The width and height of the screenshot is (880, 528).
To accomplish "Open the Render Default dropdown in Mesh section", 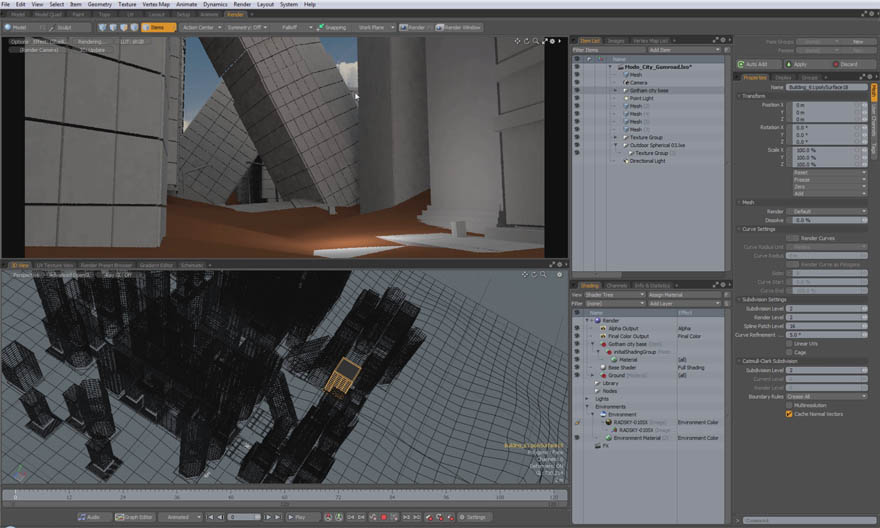I will tap(826, 212).
